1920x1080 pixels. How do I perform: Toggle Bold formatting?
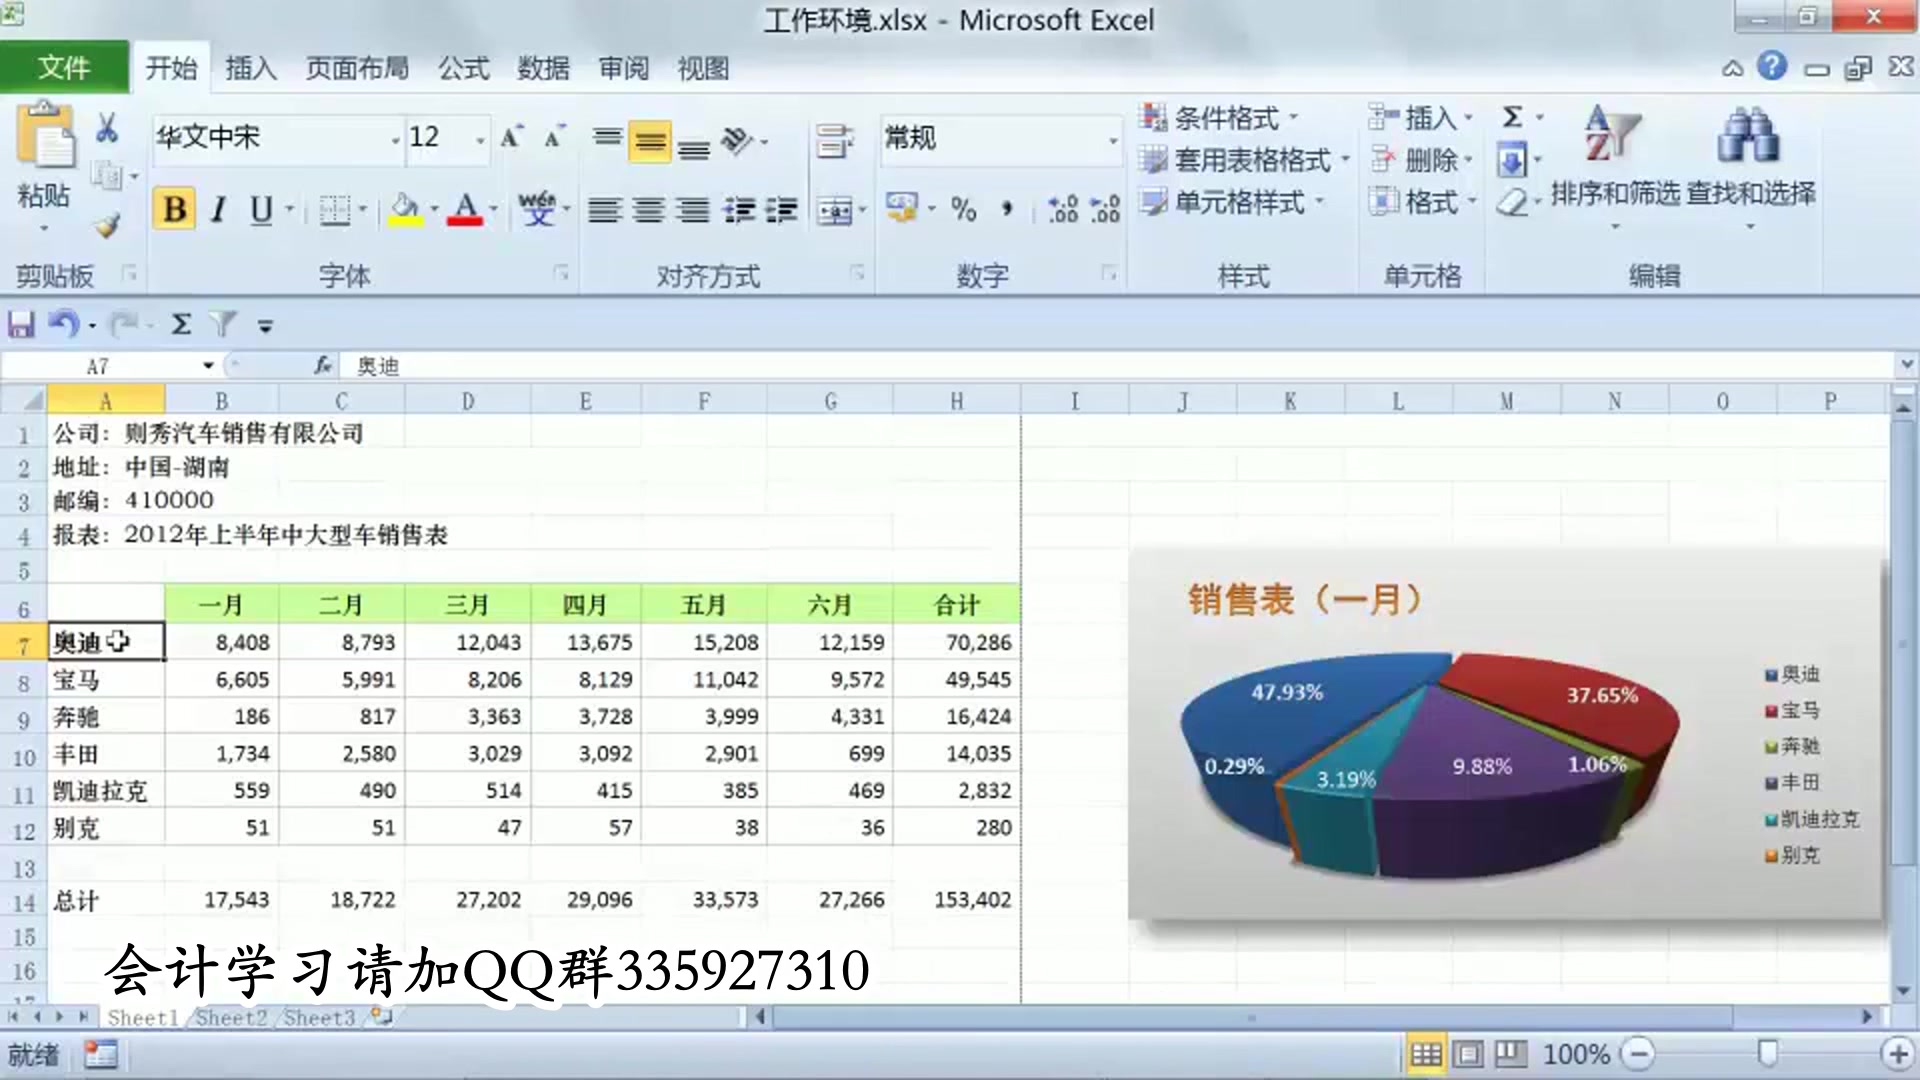pyautogui.click(x=174, y=210)
